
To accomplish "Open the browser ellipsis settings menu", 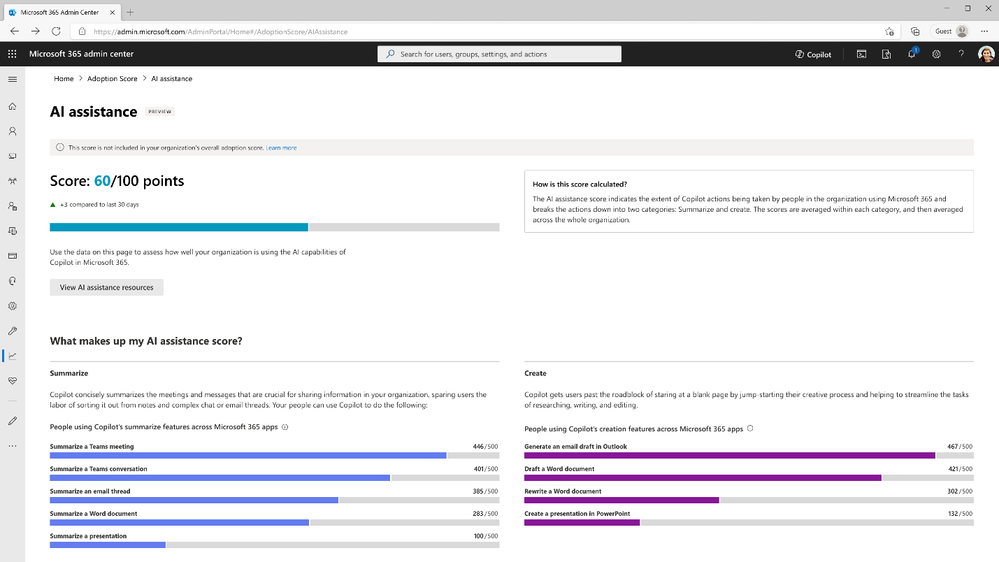I will pyautogui.click(x=984, y=31).
